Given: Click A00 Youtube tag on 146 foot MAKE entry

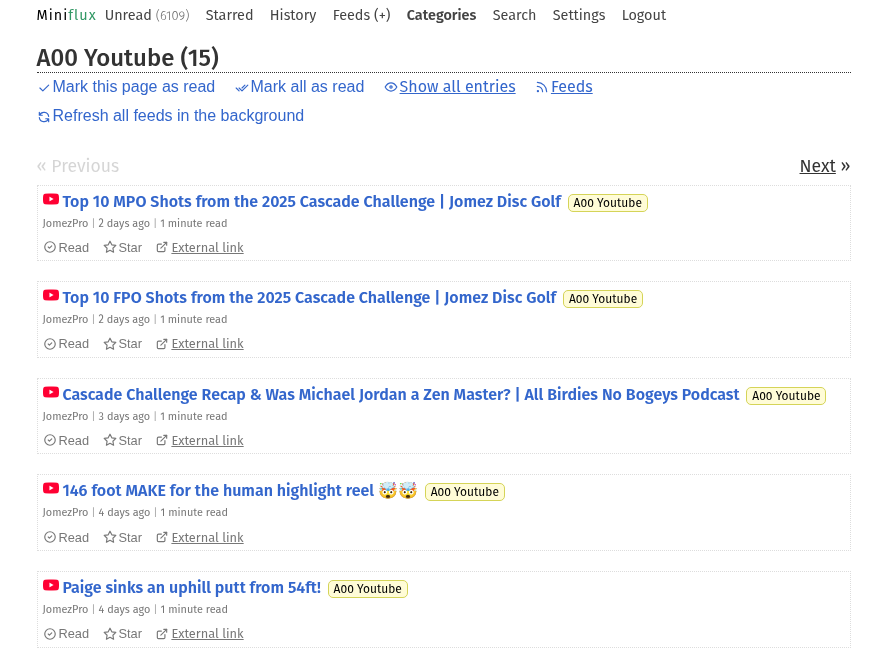Looking at the screenshot, I should pos(464,492).
